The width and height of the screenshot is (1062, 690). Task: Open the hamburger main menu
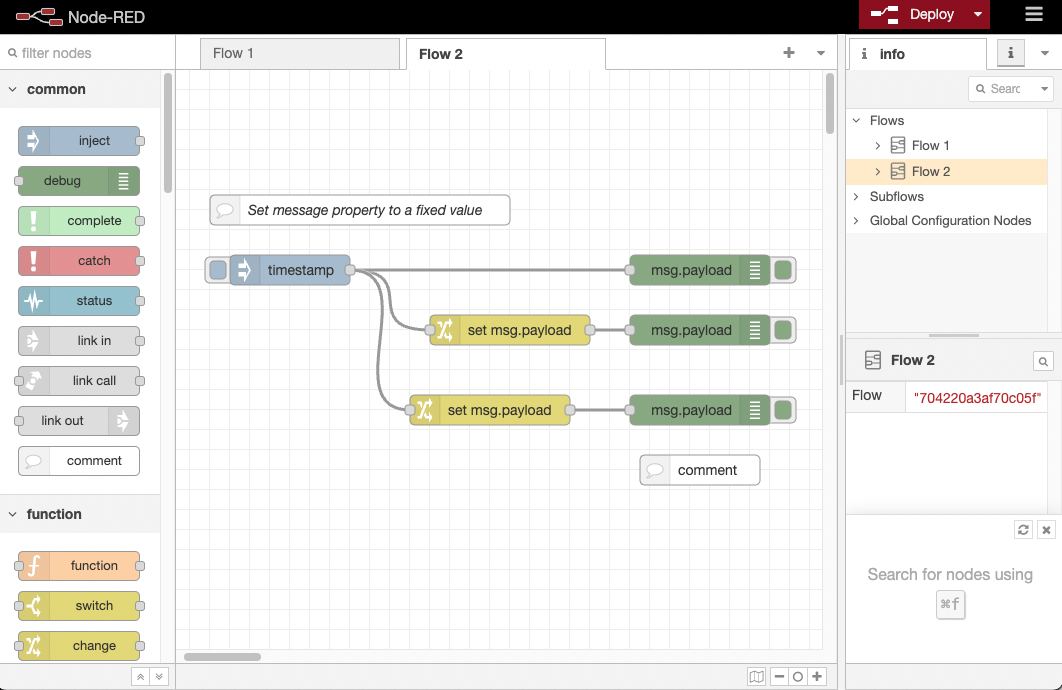click(x=1034, y=14)
